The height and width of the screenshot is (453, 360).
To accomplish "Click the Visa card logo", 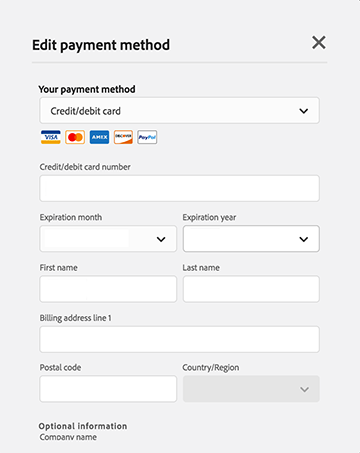I will click(x=51, y=137).
